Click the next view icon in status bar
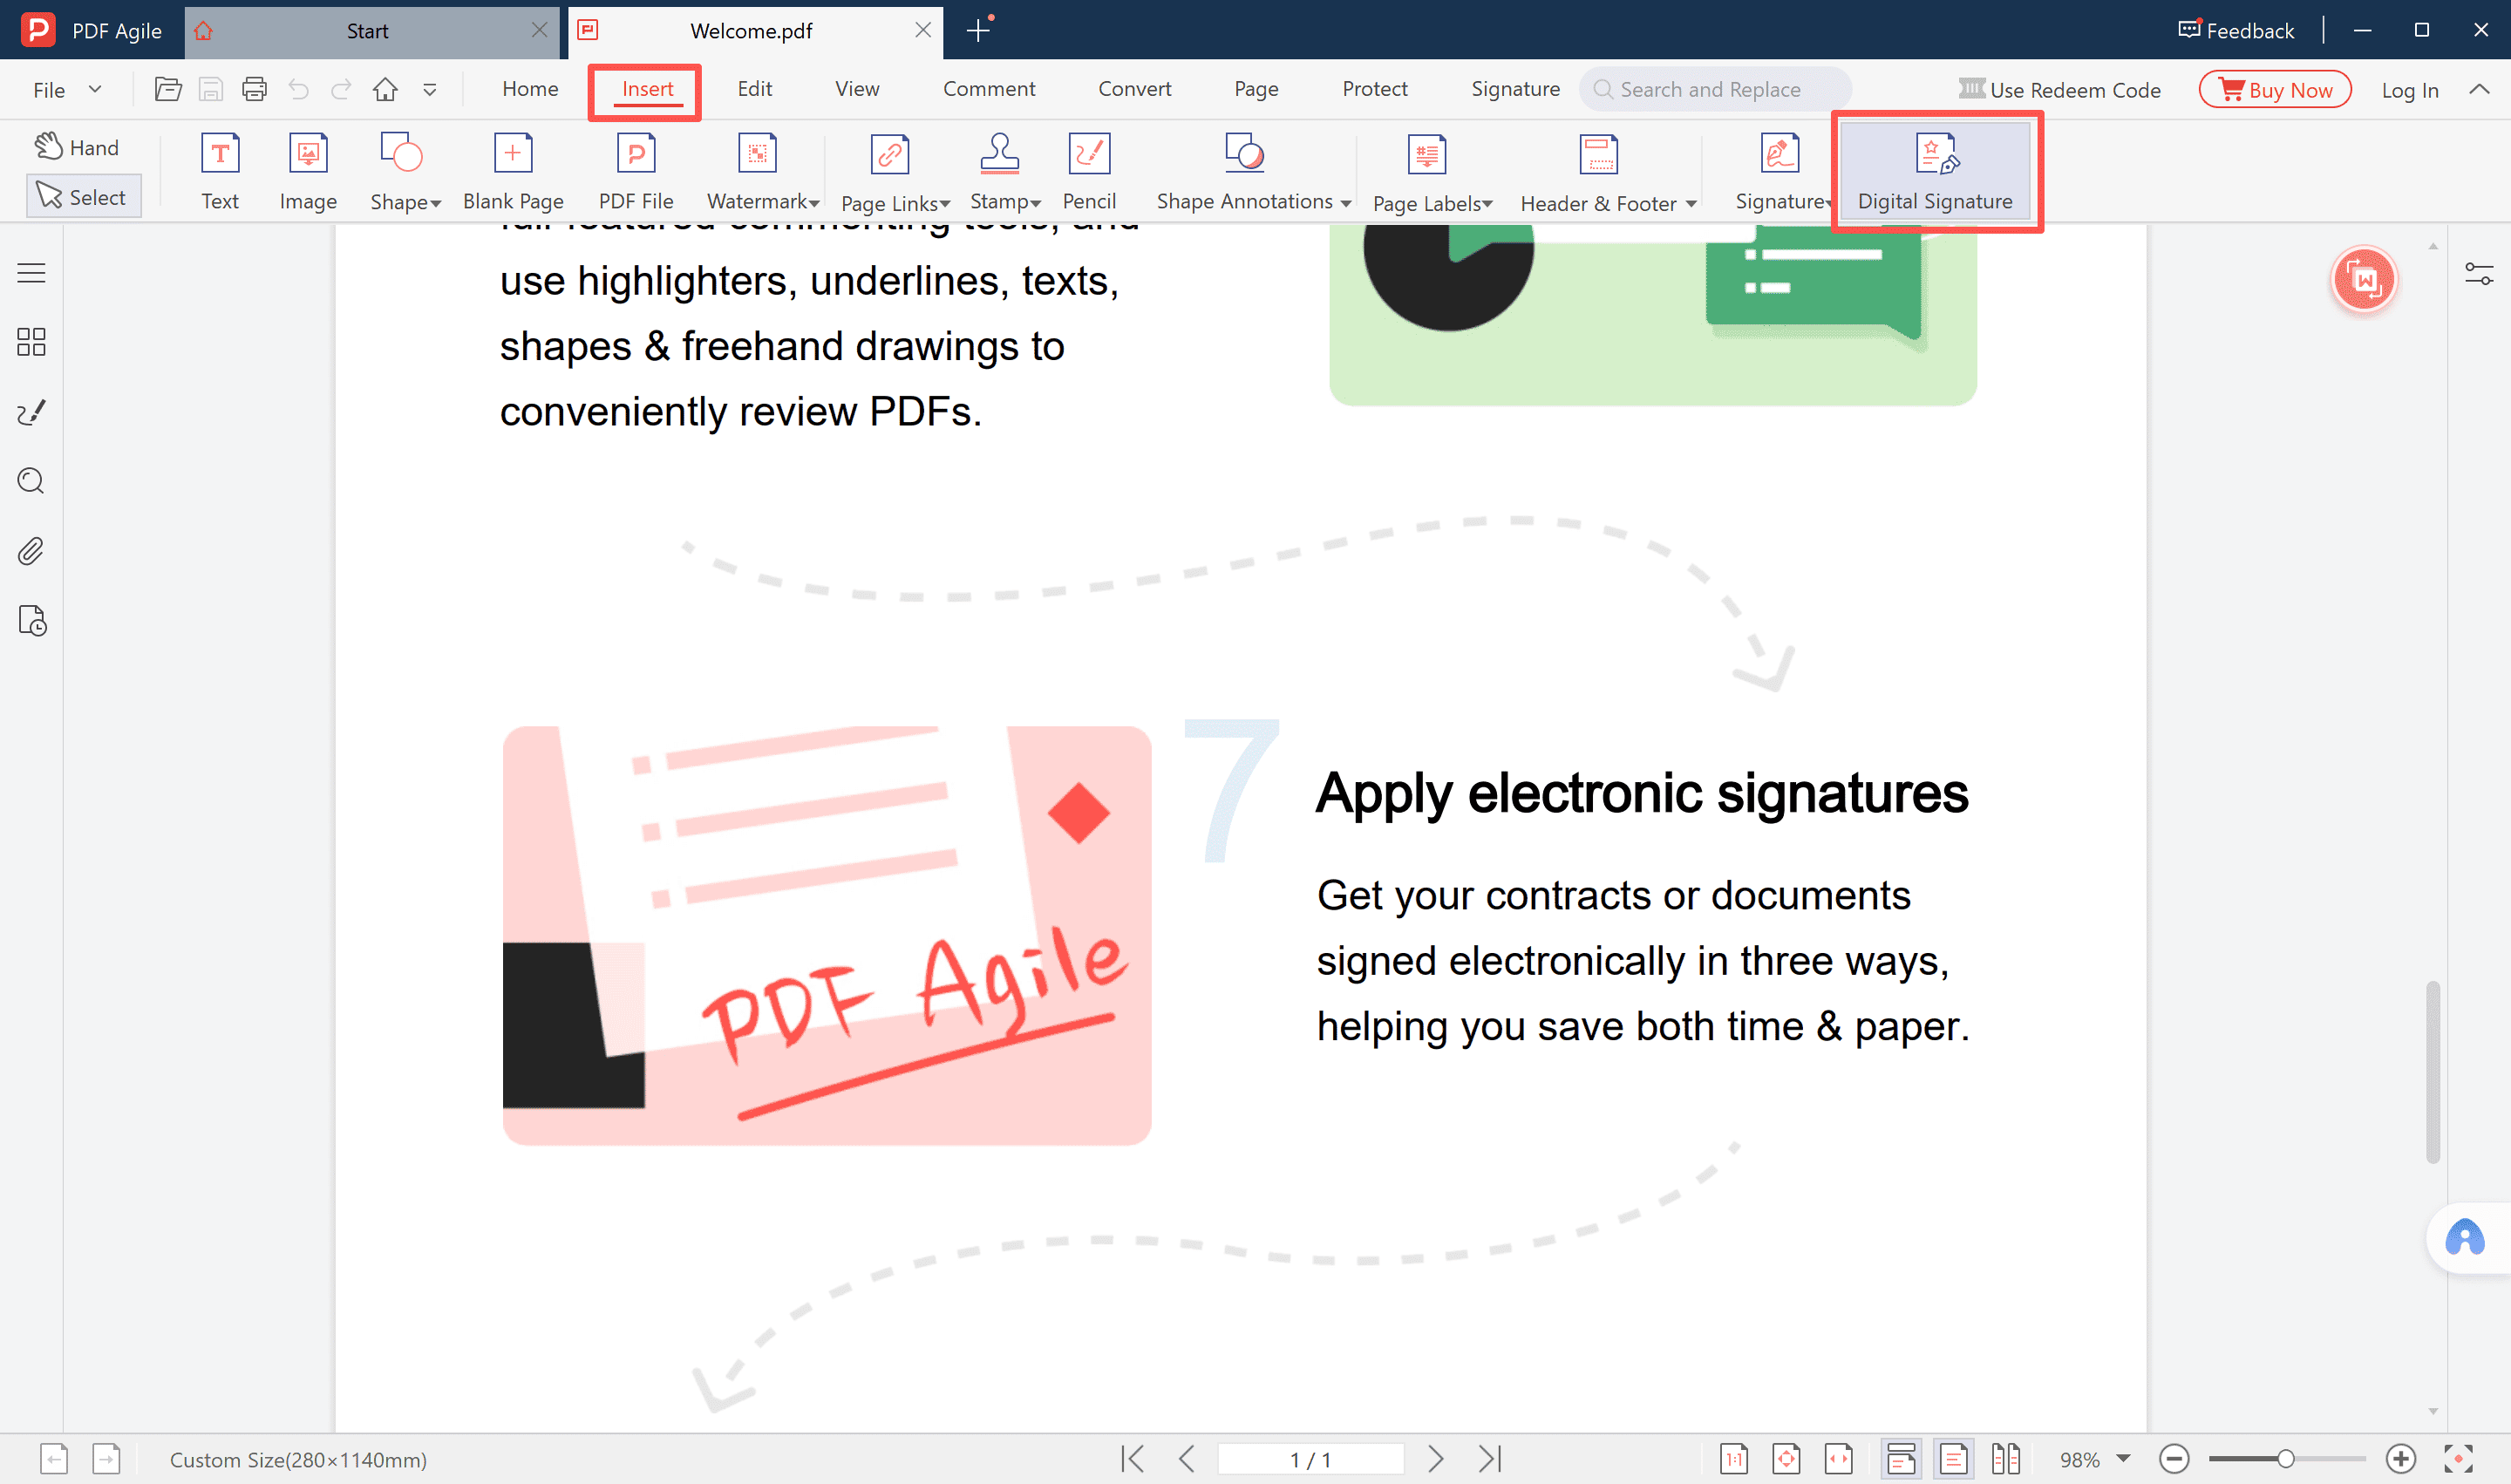This screenshot has width=2511, height=1484. (106, 1459)
